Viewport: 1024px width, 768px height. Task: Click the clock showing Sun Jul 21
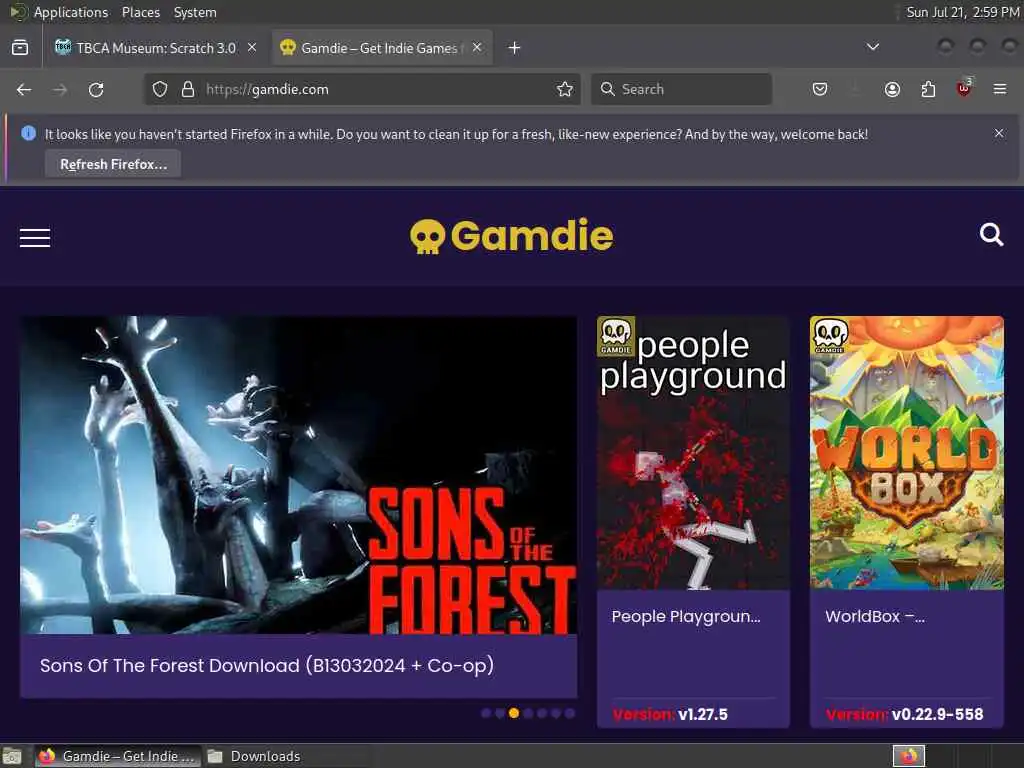click(x=963, y=12)
